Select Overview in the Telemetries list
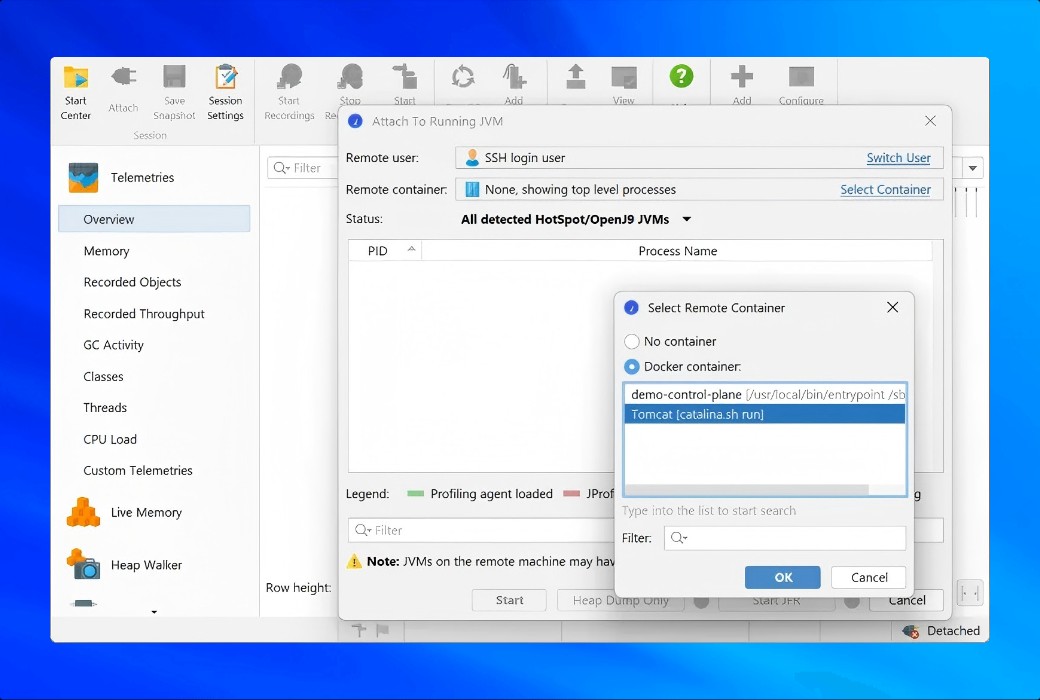The width and height of the screenshot is (1040, 700). pyautogui.click(x=155, y=219)
